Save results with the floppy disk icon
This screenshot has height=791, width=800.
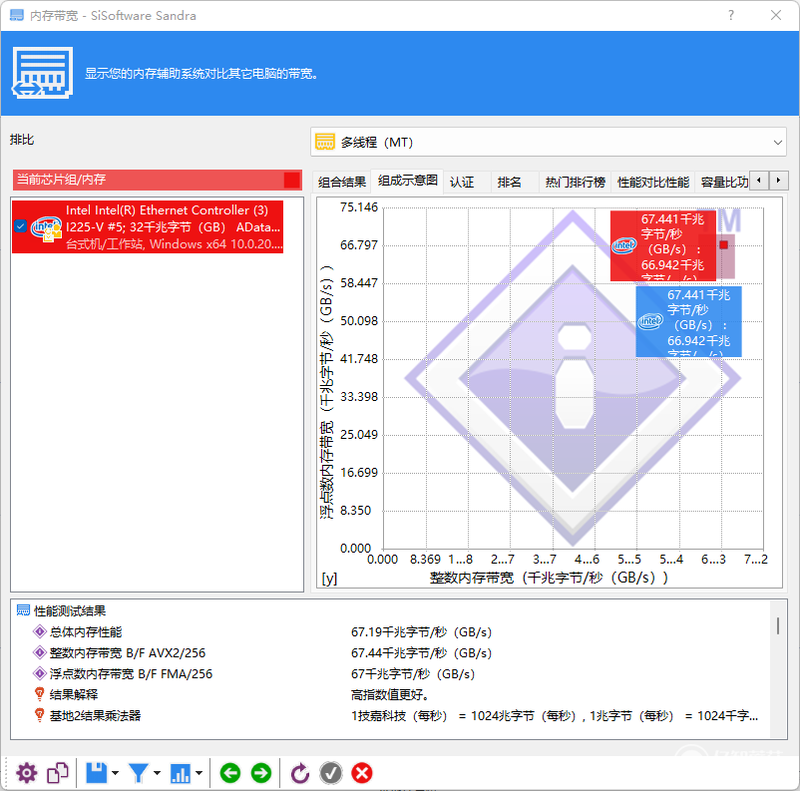(96, 773)
